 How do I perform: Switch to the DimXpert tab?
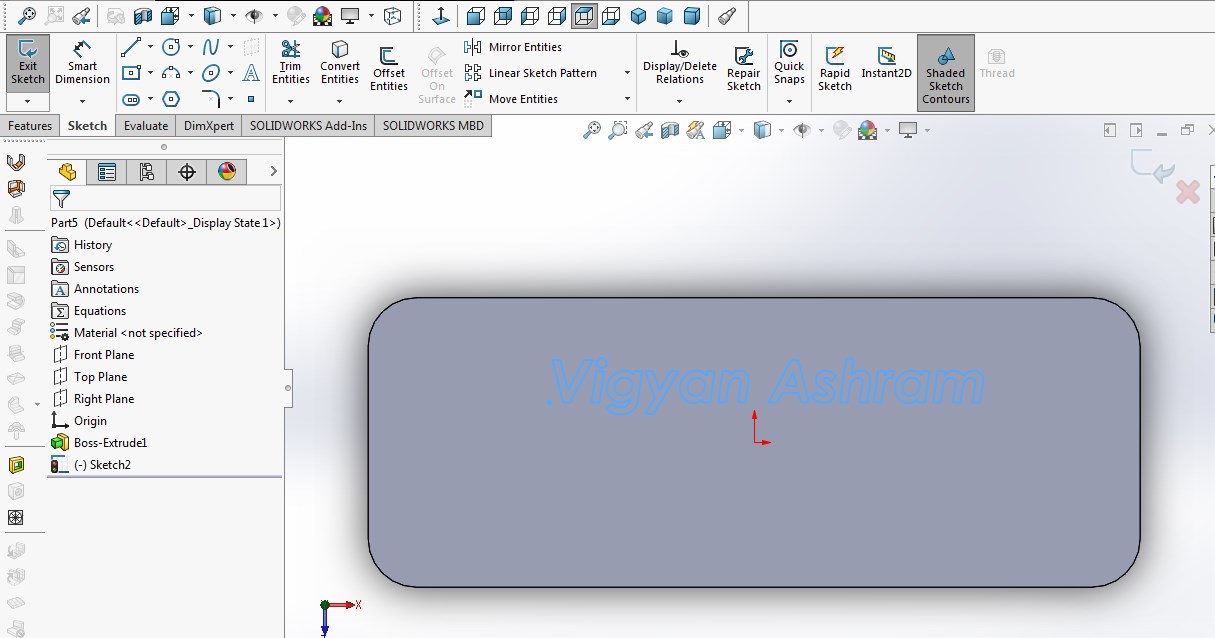[209, 126]
